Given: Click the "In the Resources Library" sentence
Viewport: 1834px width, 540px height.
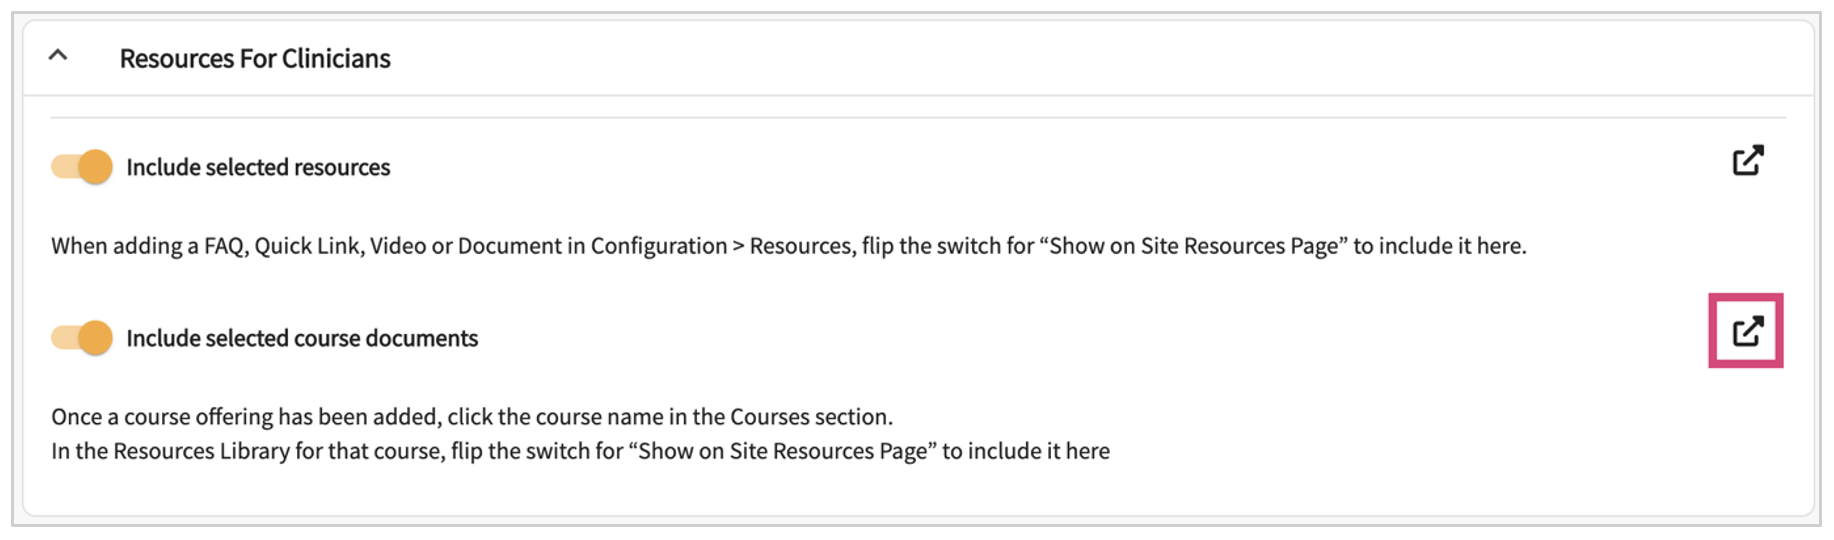Looking at the screenshot, I should [580, 451].
